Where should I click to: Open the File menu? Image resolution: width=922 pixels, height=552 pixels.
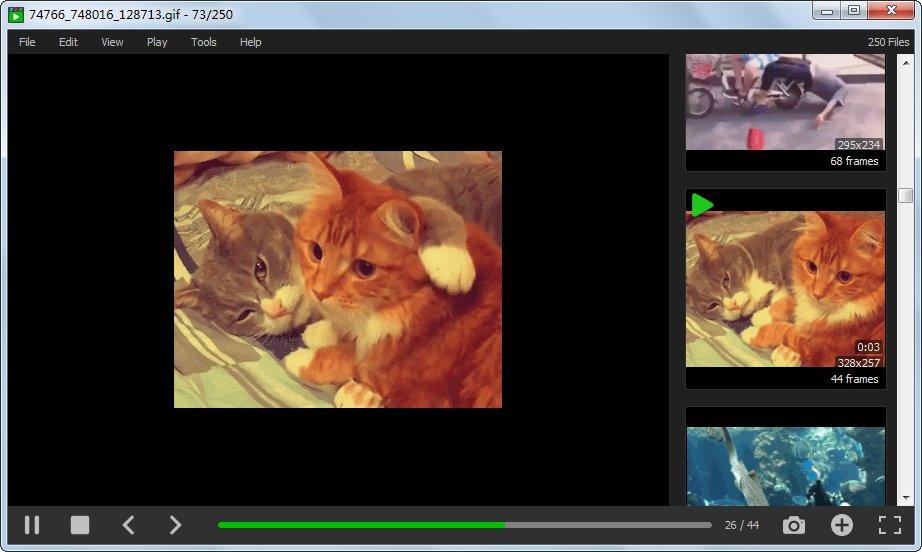pos(27,42)
